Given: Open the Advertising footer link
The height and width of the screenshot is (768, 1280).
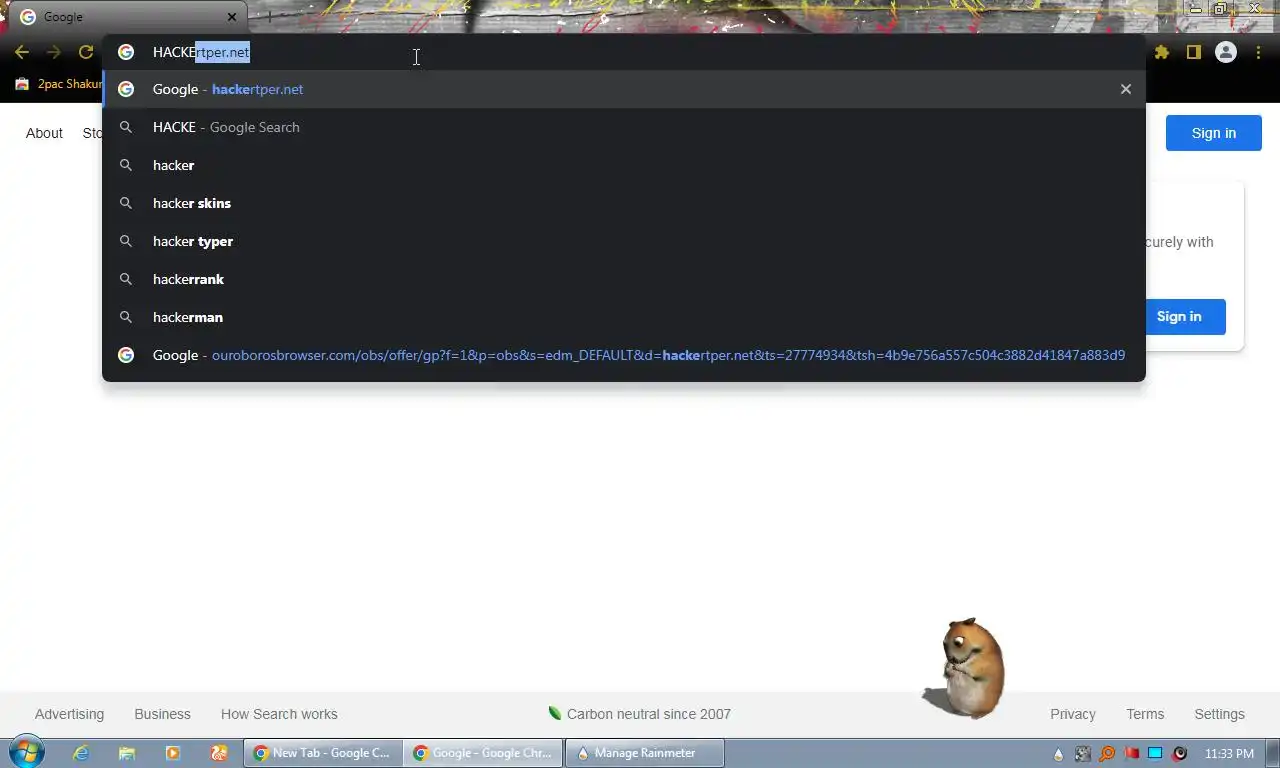Looking at the screenshot, I should pos(69,714).
